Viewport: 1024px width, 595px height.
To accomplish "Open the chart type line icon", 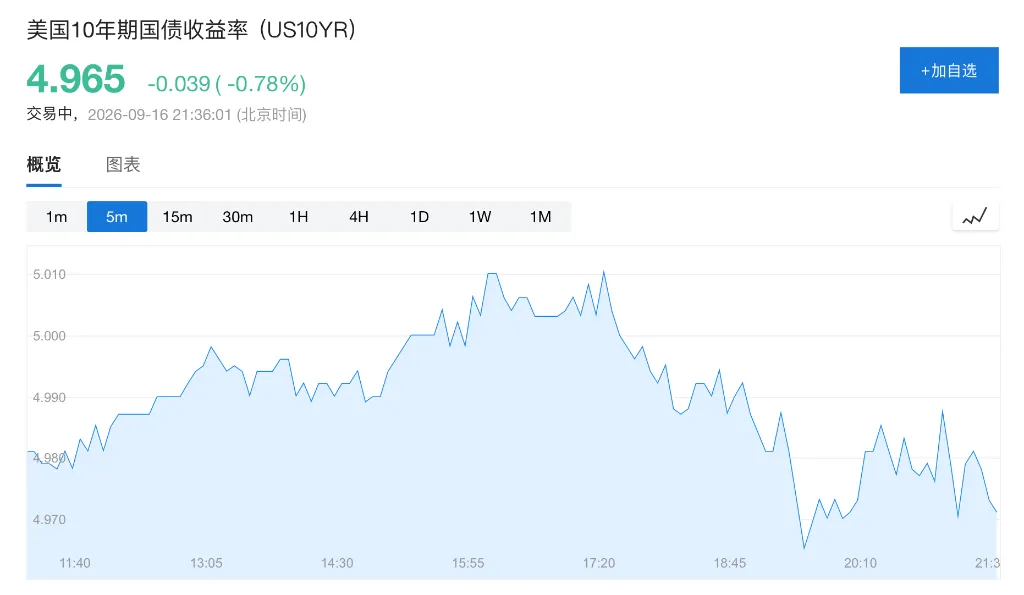I will click(975, 216).
